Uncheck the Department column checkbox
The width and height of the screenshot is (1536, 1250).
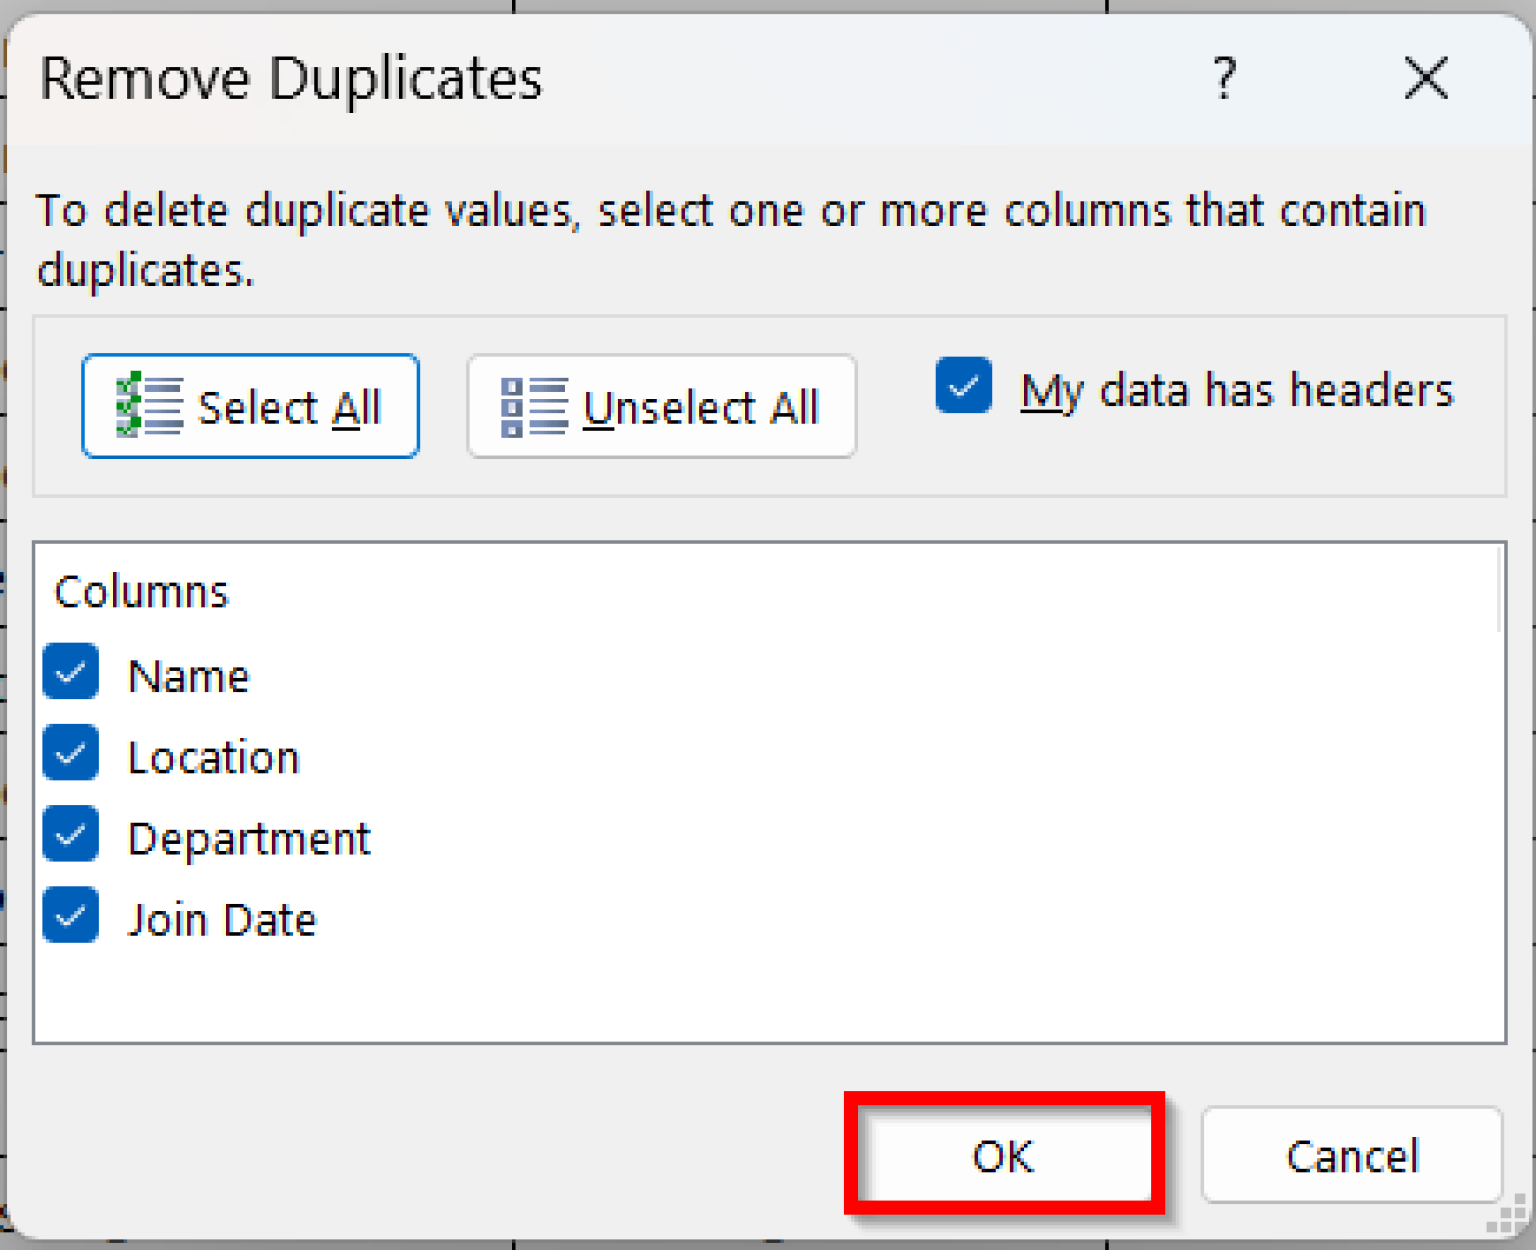tap(71, 835)
